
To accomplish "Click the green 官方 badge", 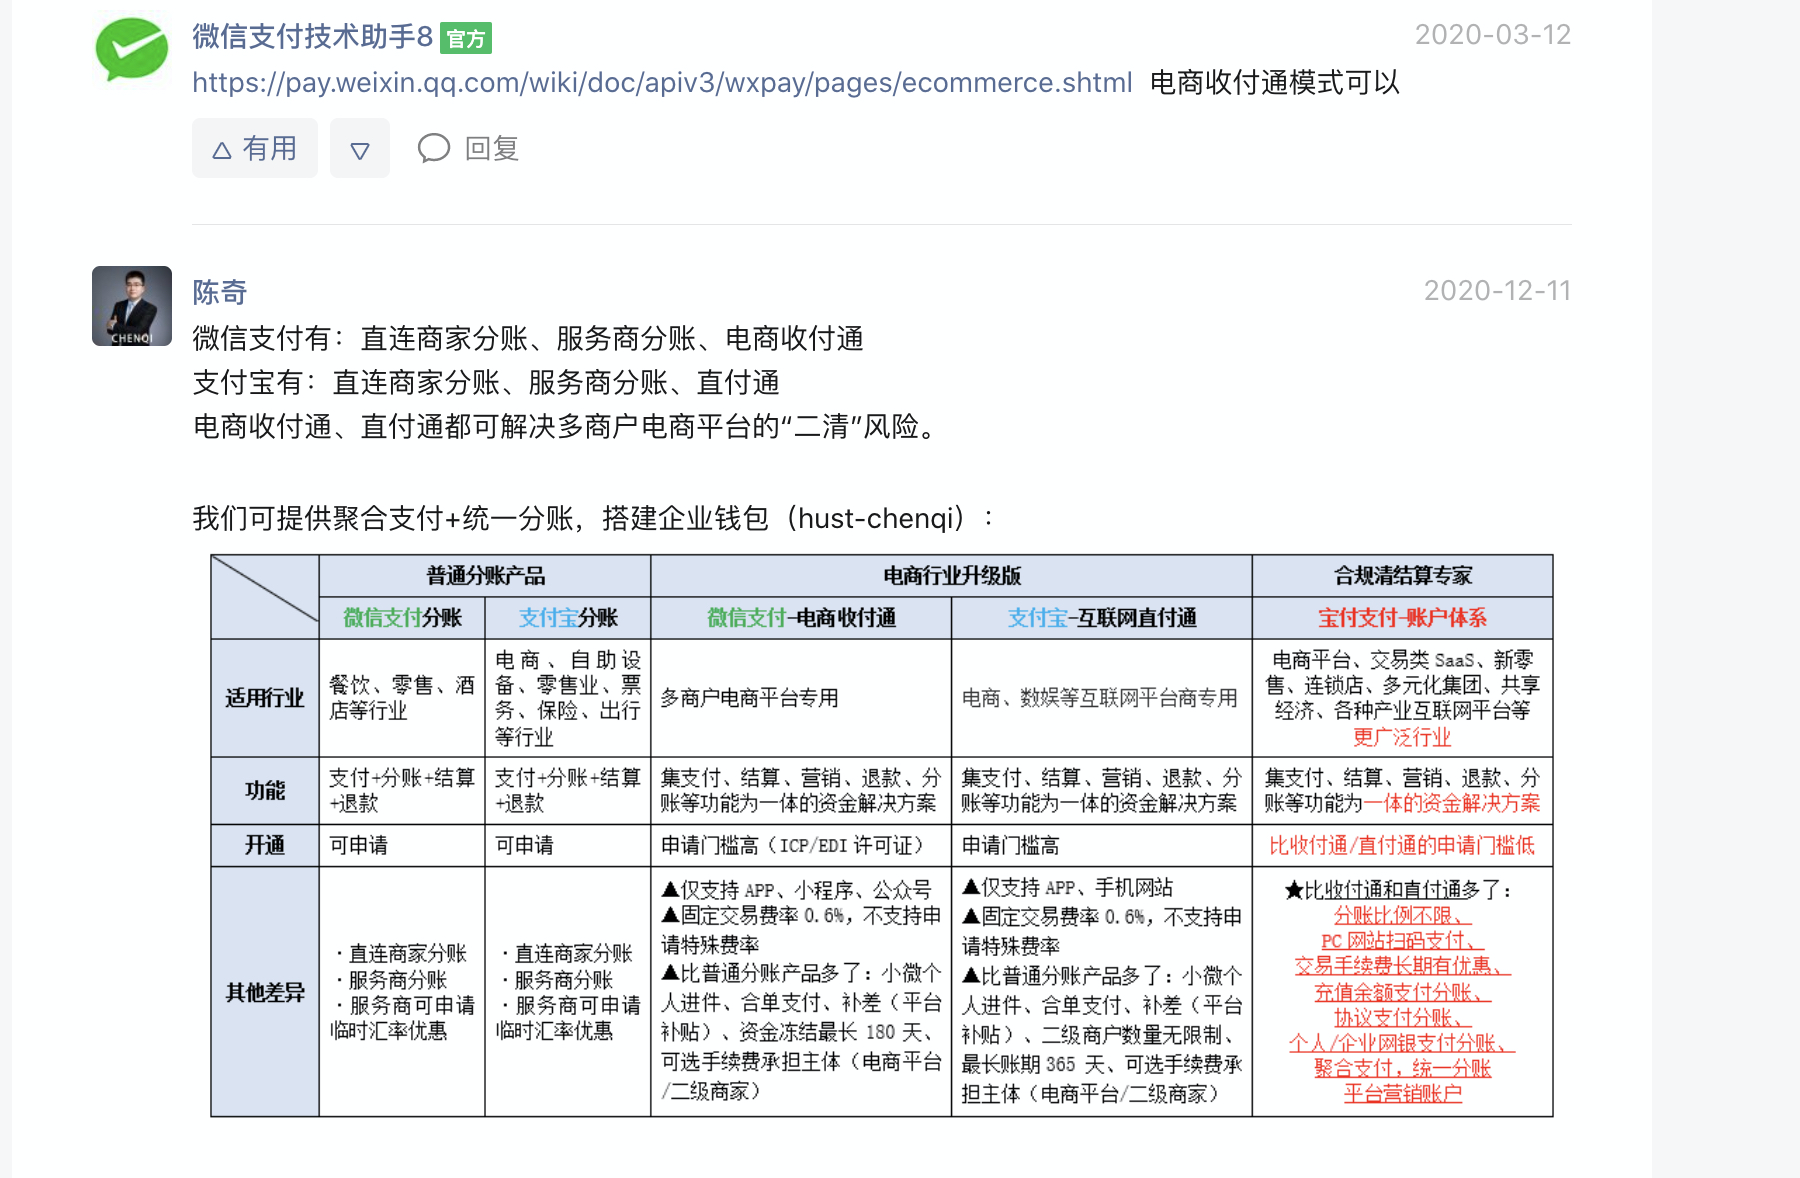I will click(465, 38).
